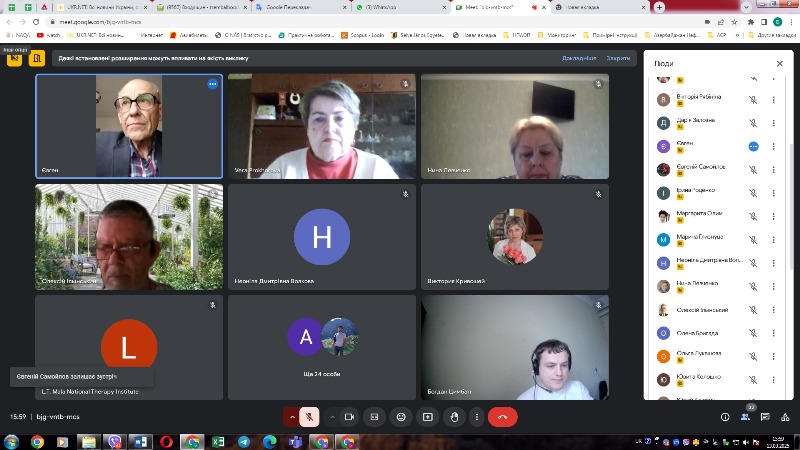Click the first yellow extension icon near the notice bar

14,59
